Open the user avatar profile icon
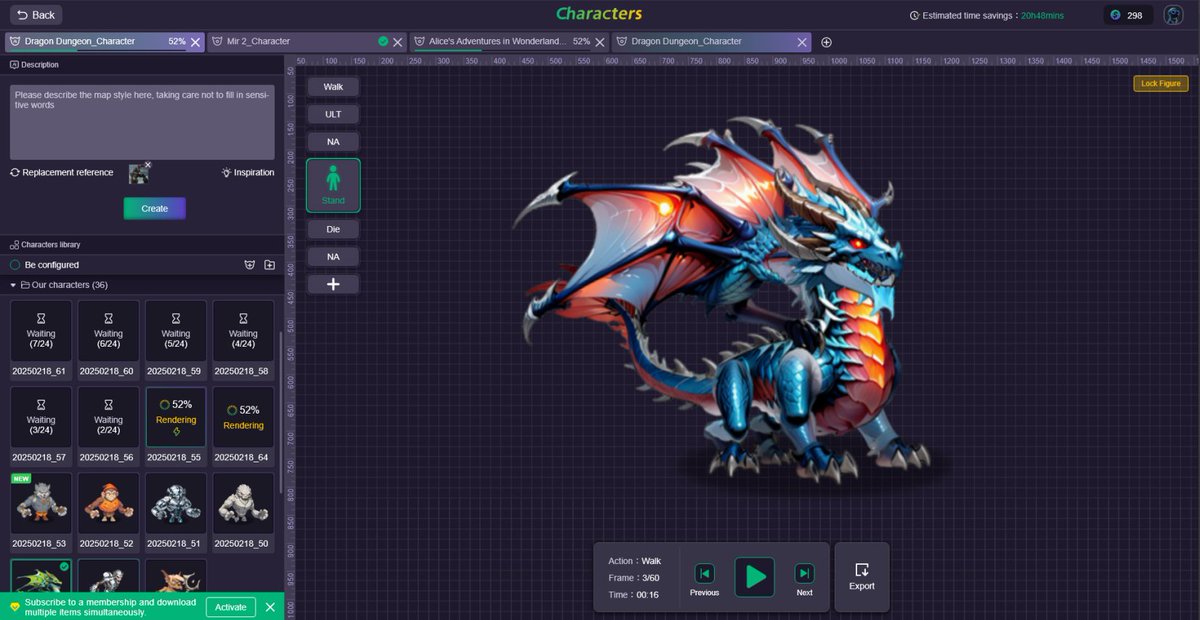This screenshot has height=620, width=1200. (x=1174, y=15)
